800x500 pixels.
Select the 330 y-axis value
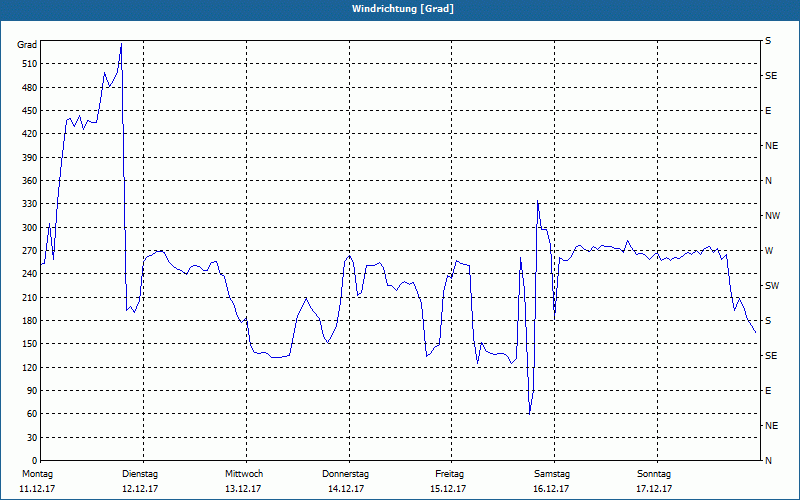click(x=31, y=204)
